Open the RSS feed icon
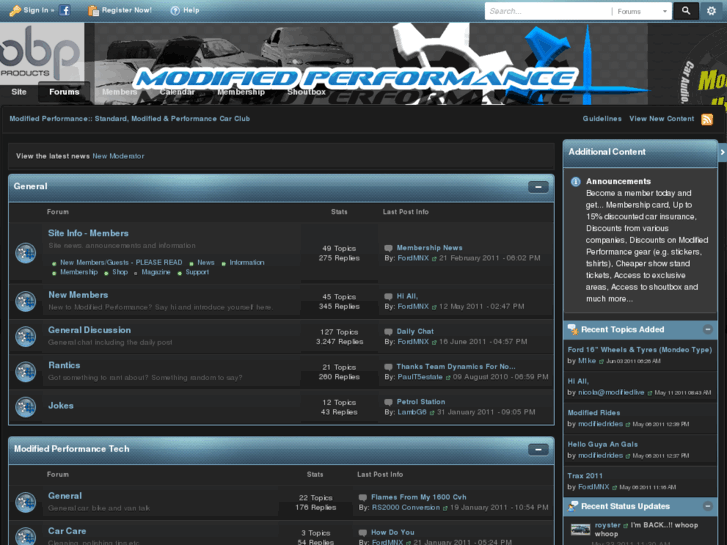The width and height of the screenshot is (727, 545). point(707,119)
